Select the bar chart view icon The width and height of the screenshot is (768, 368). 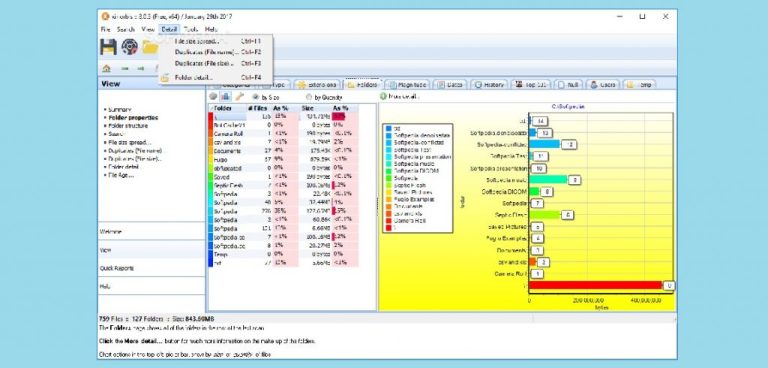click(x=225, y=97)
